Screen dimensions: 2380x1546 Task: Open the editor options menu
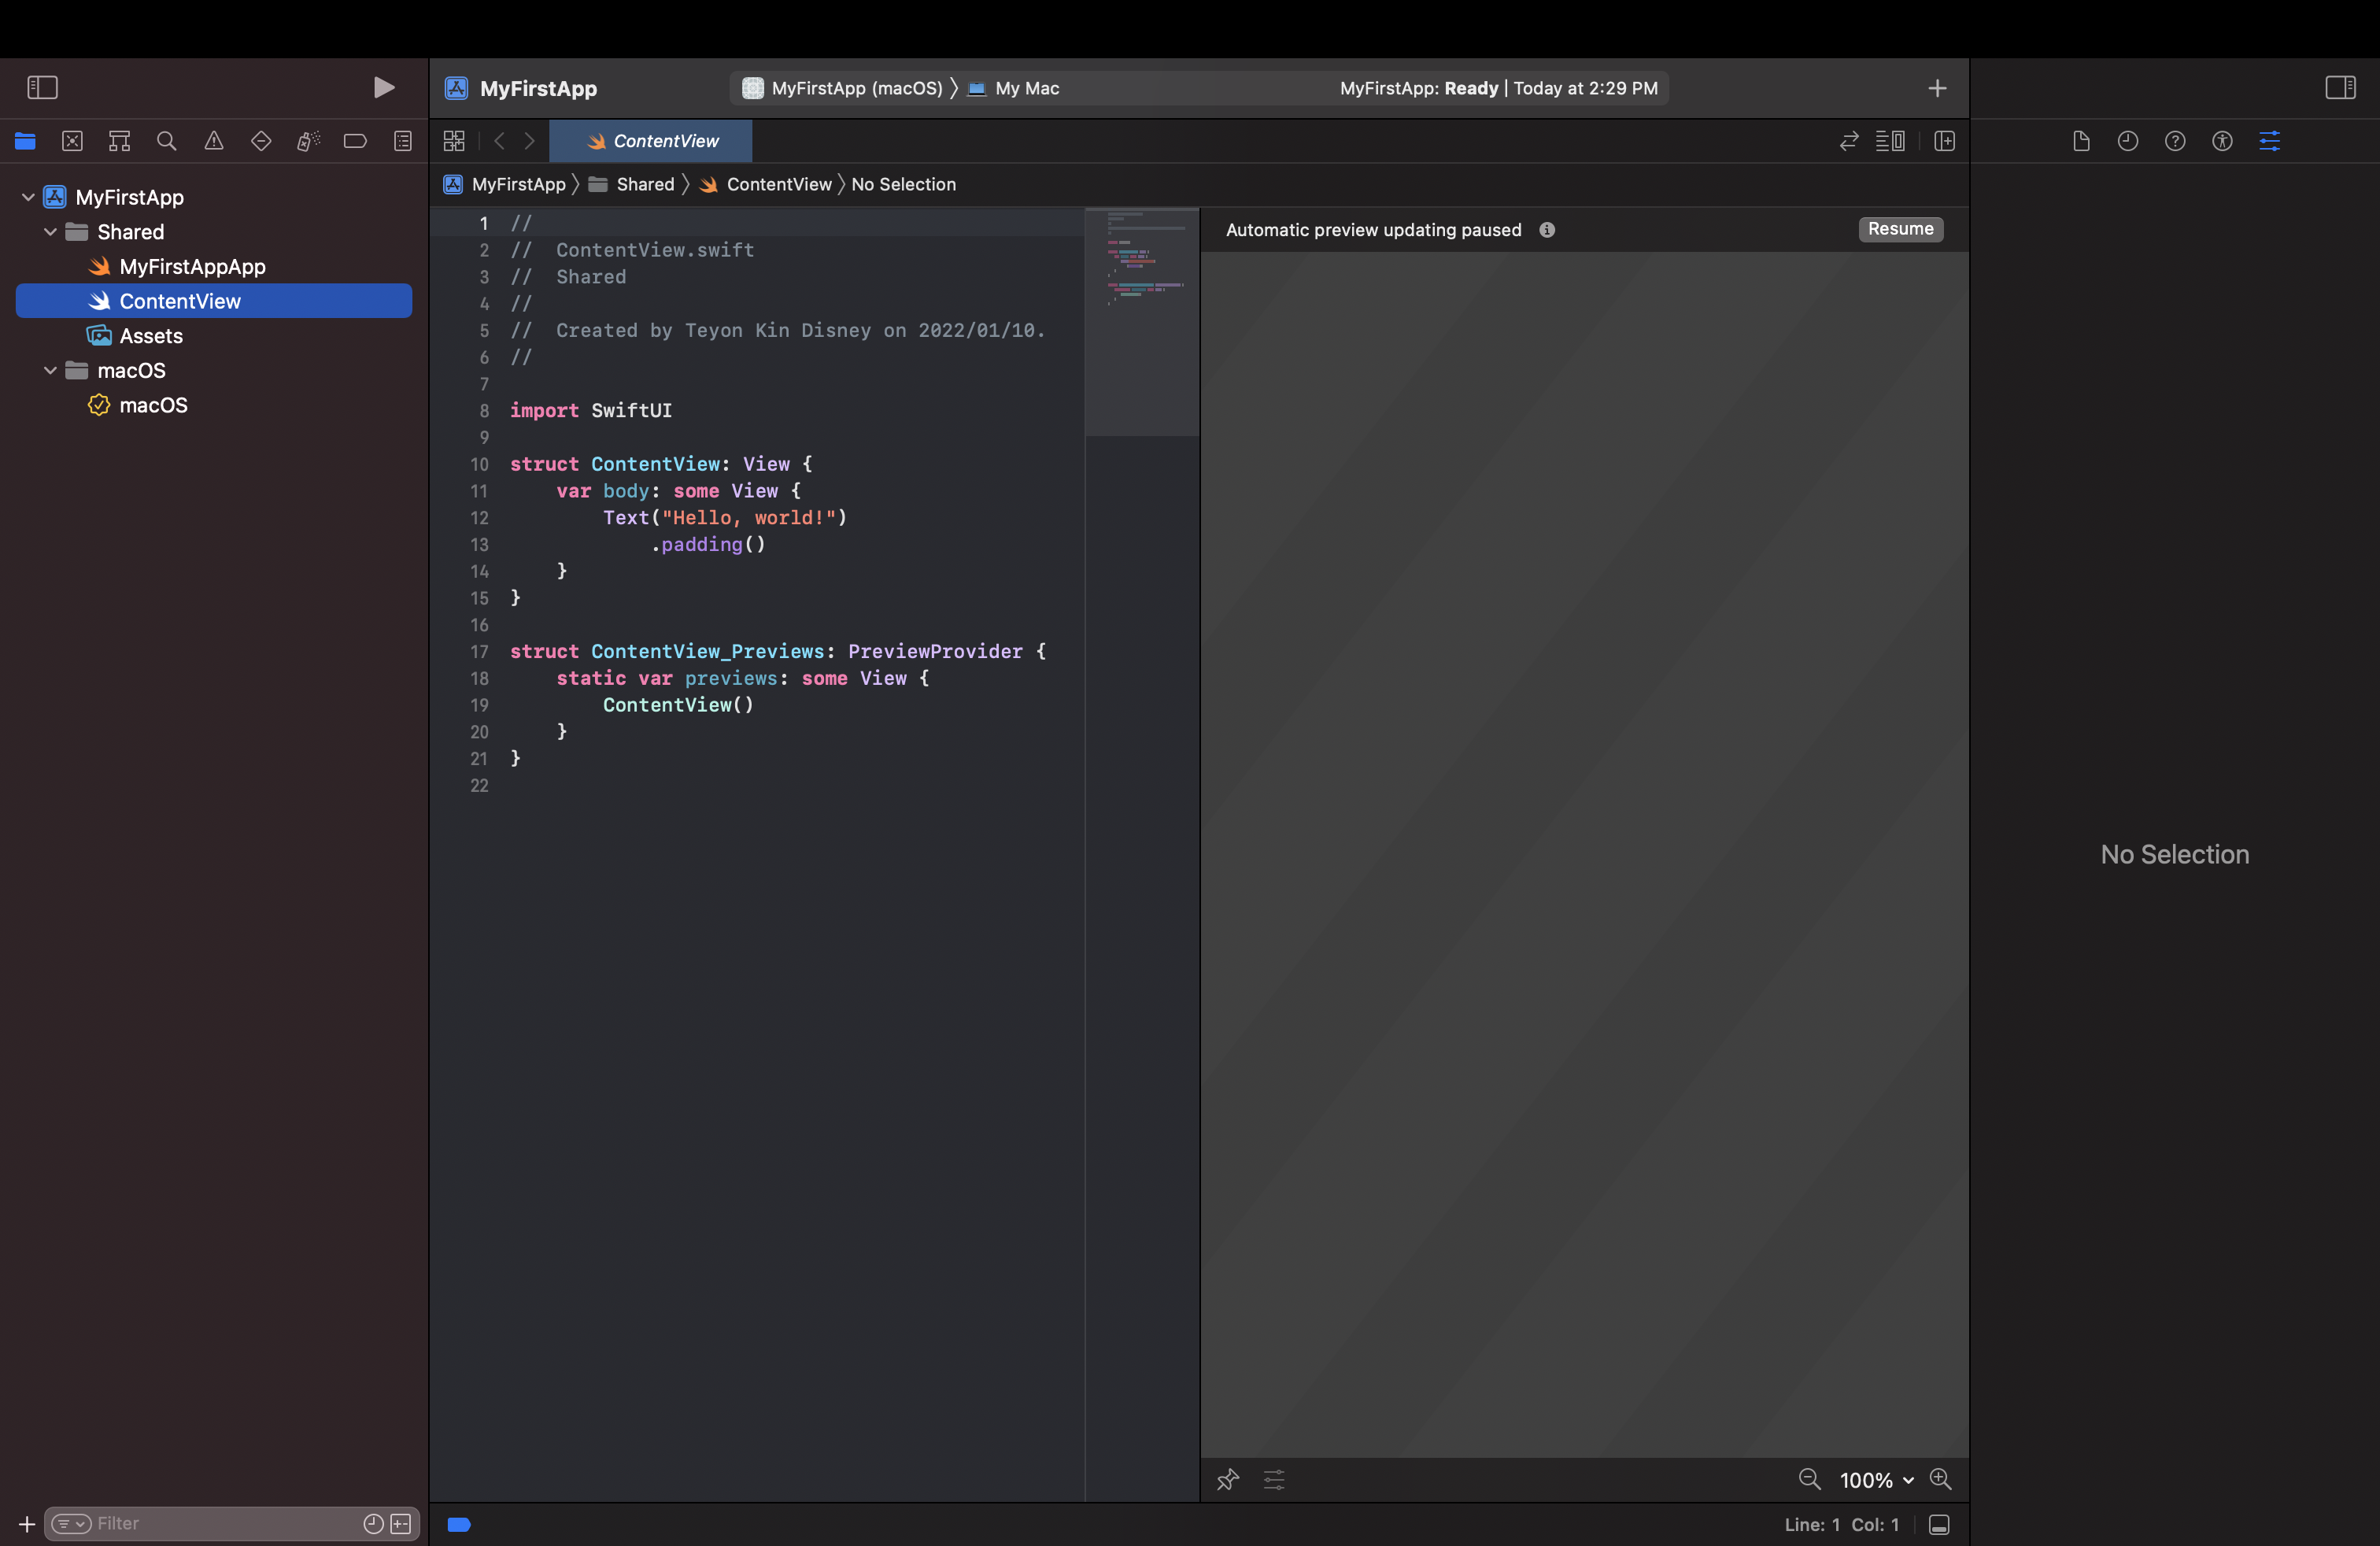pyautogui.click(x=1890, y=141)
